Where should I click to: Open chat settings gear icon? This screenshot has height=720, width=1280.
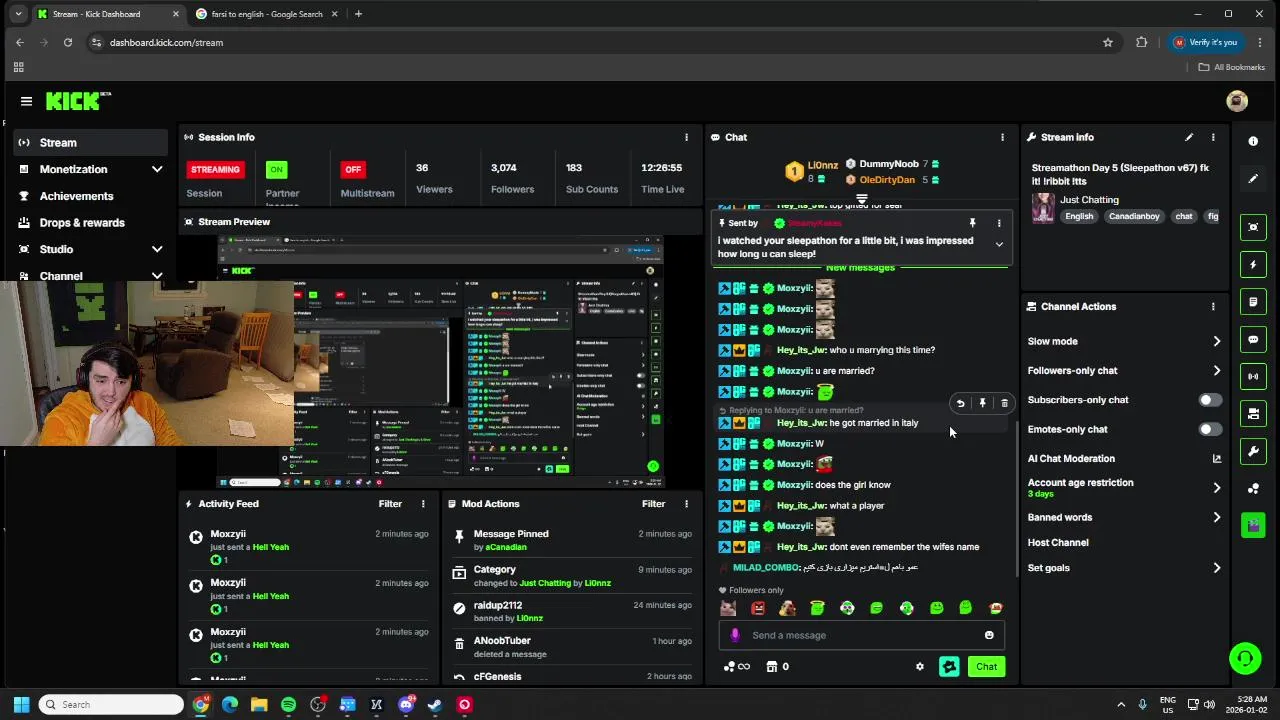tap(920, 667)
